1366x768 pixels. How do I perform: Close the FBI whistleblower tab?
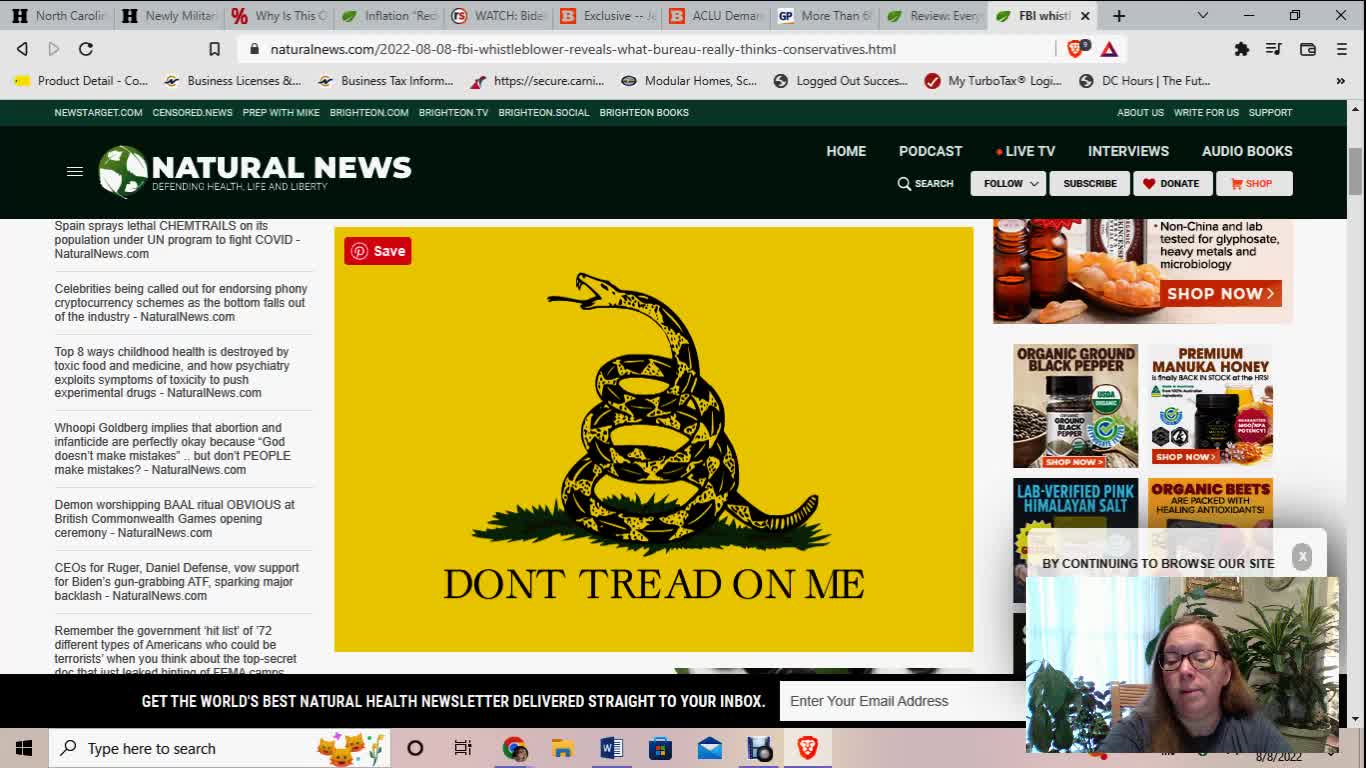pyautogui.click(x=1085, y=16)
